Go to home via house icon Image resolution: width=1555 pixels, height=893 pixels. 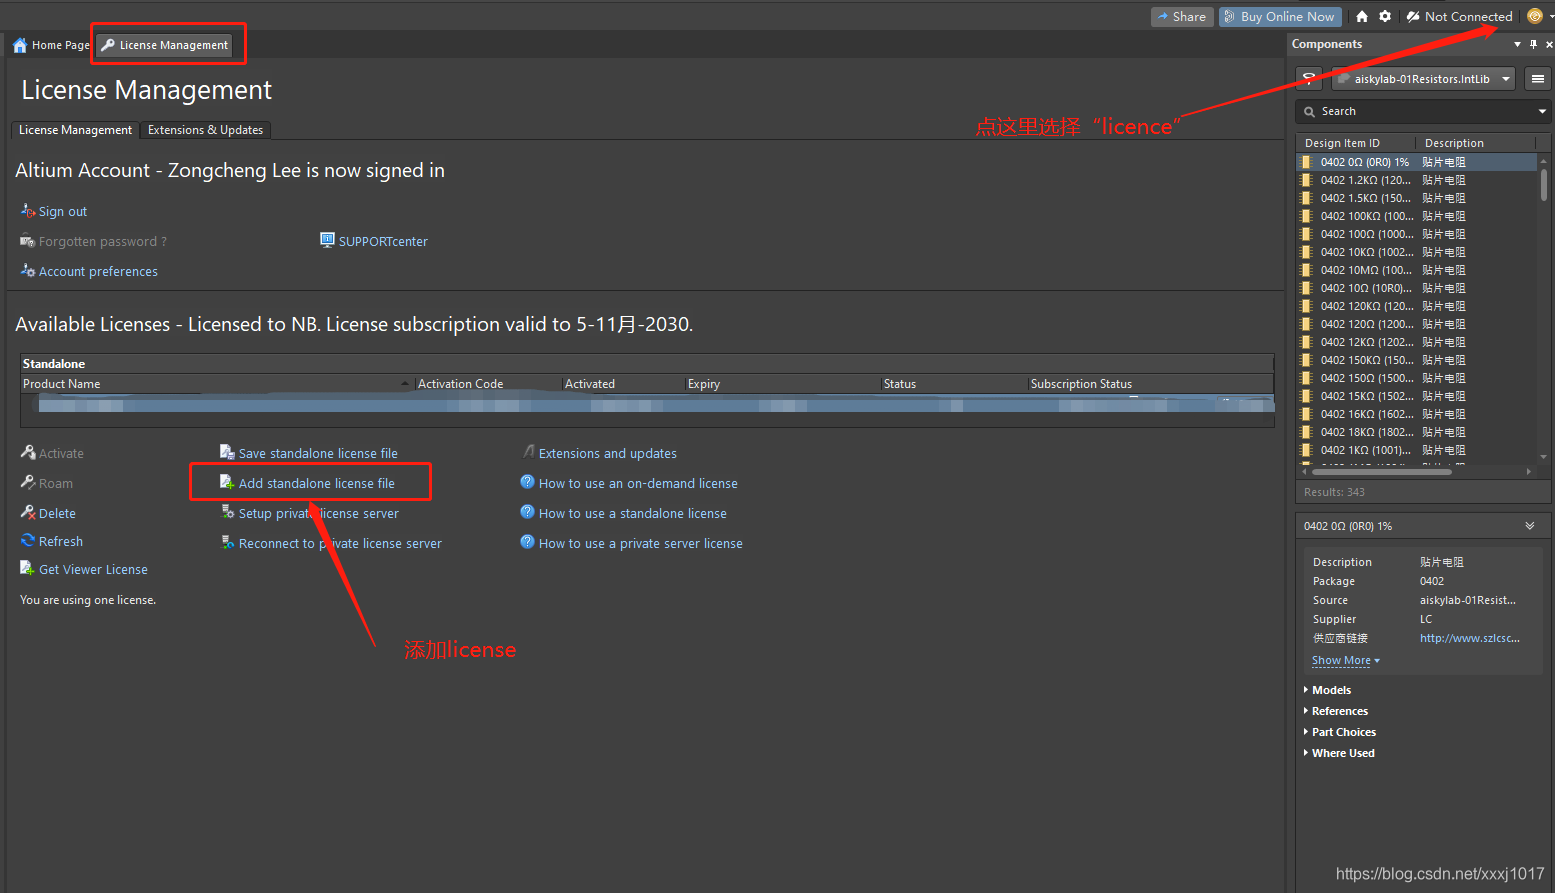[1361, 17]
